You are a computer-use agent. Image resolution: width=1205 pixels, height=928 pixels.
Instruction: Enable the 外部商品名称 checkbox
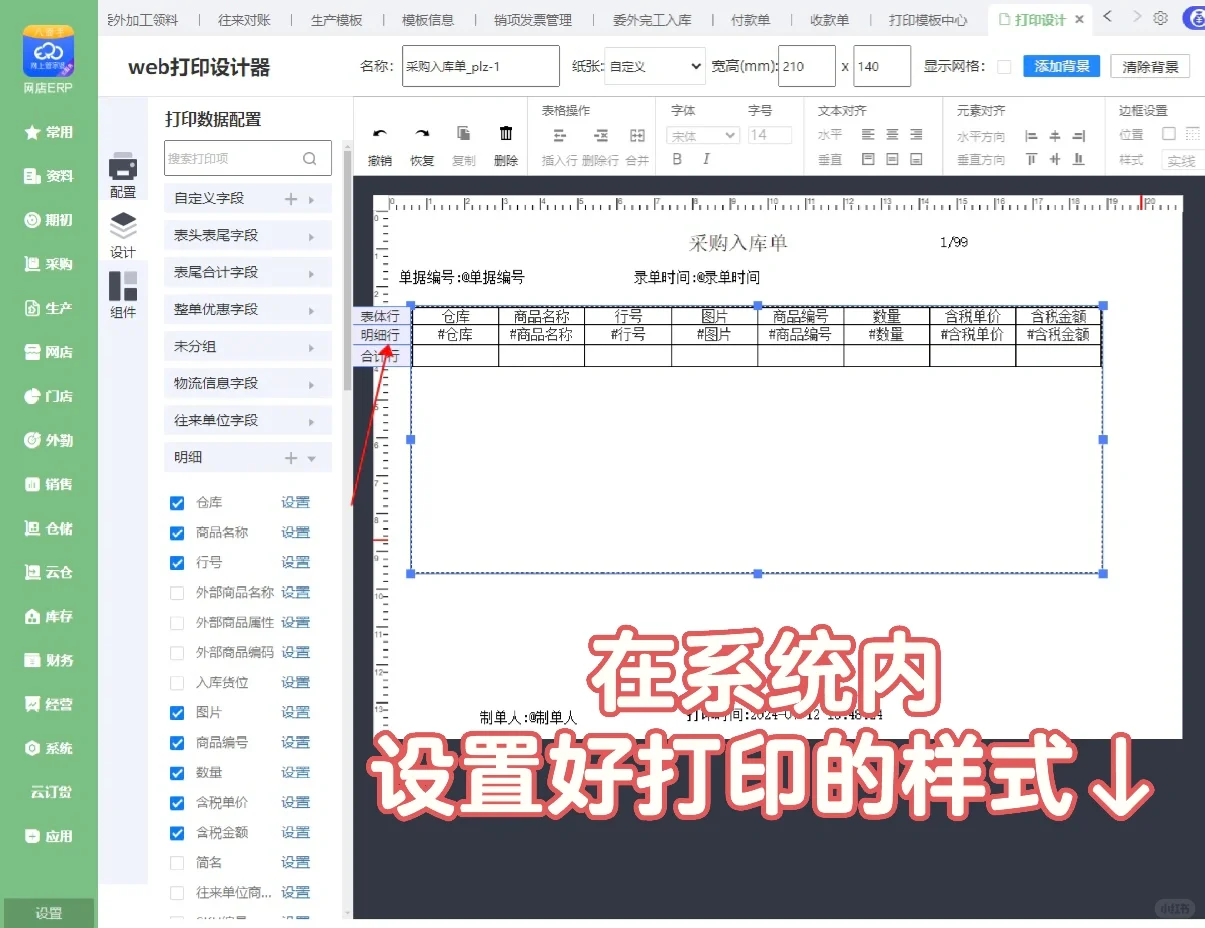[x=176, y=592]
